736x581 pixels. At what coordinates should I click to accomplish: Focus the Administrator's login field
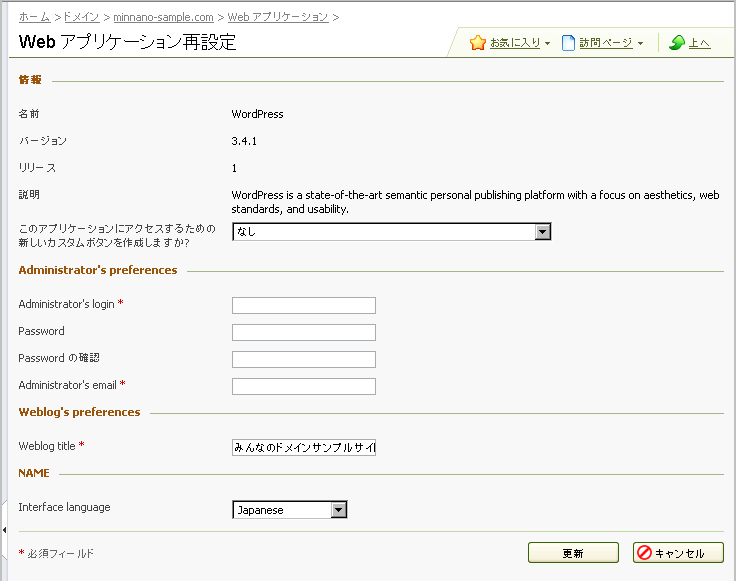click(304, 306)
